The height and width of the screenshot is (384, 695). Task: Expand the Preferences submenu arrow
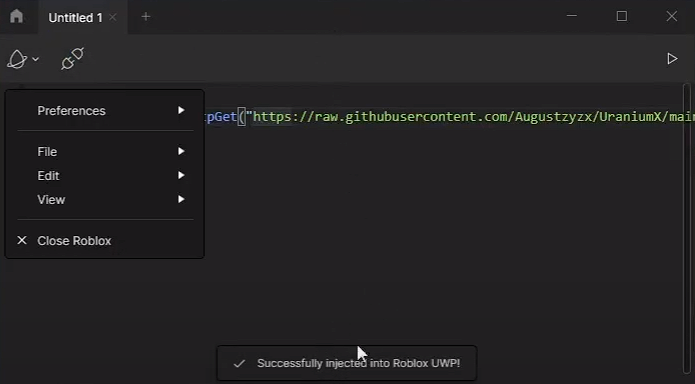click(181, 110)
